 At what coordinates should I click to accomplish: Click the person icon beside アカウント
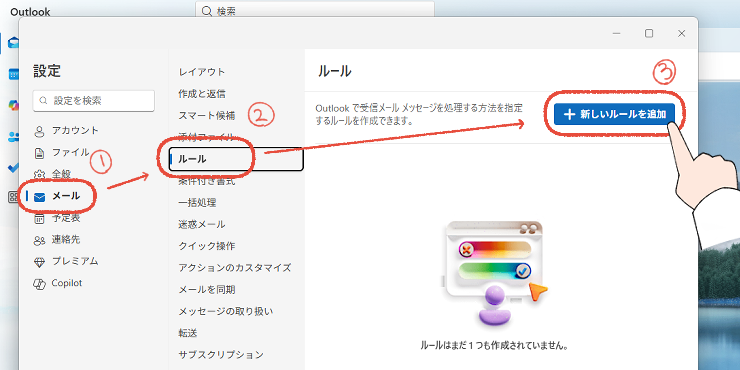[40, 131]
